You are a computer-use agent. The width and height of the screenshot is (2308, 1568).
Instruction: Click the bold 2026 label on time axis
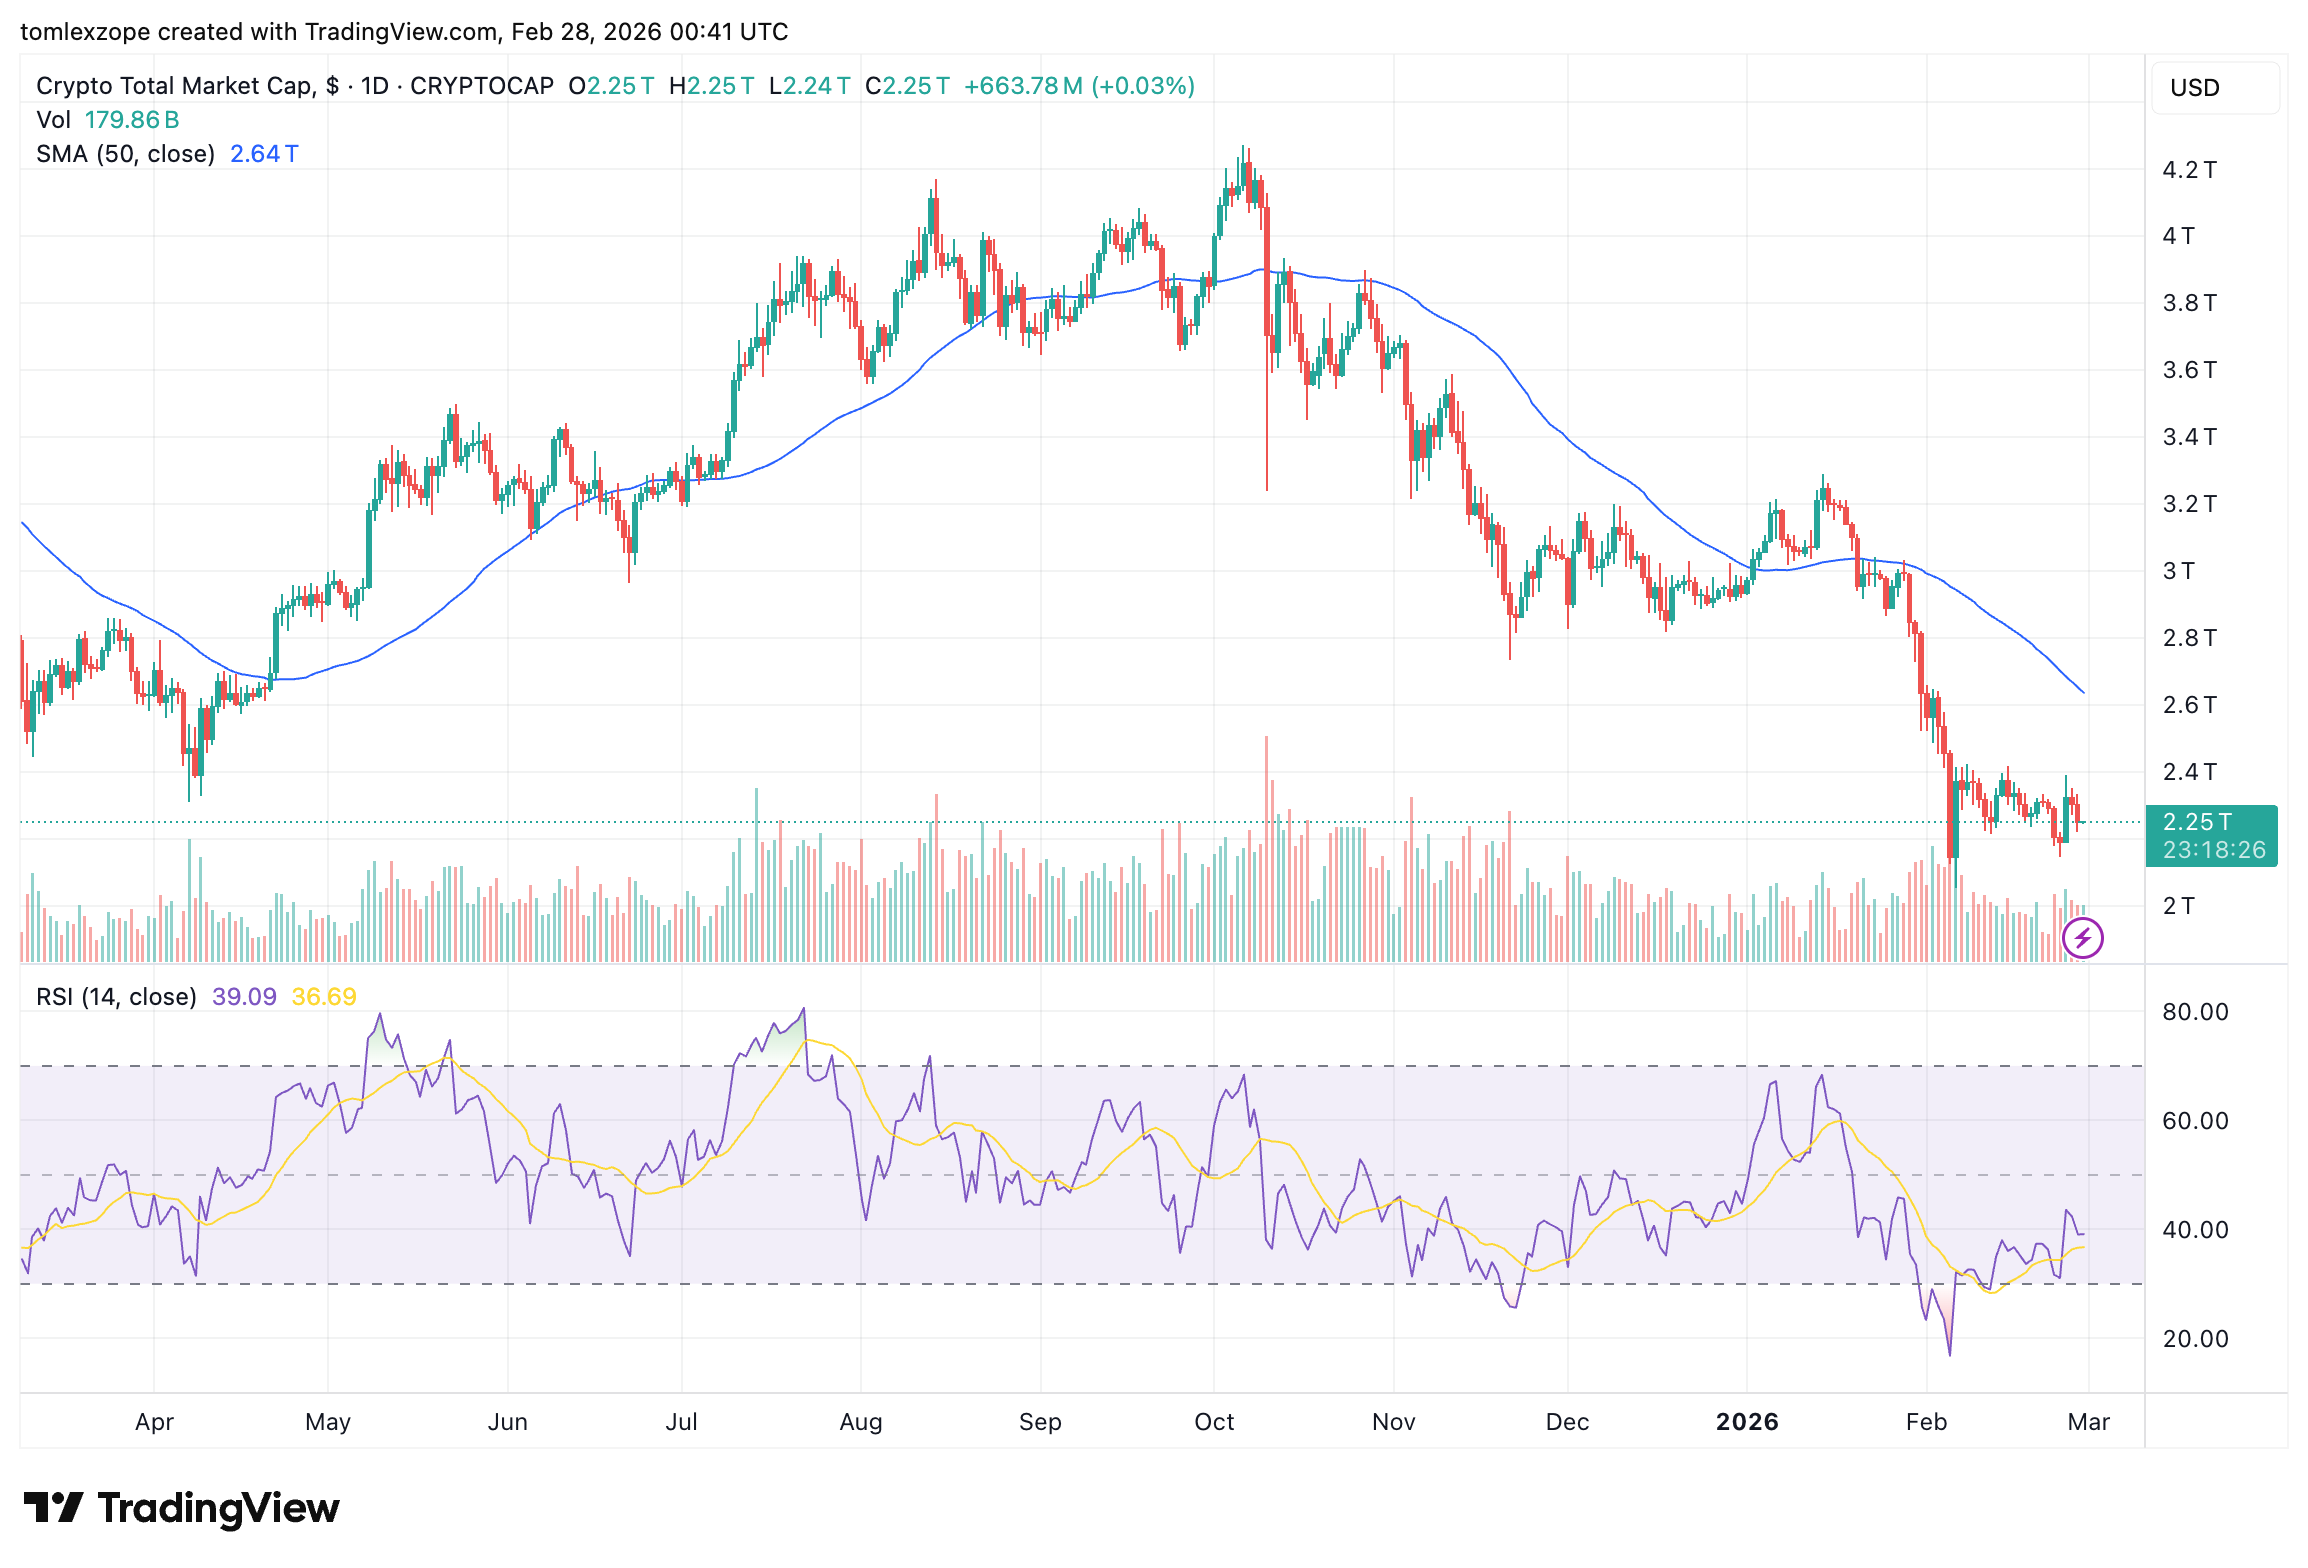coord(1747,1422)
